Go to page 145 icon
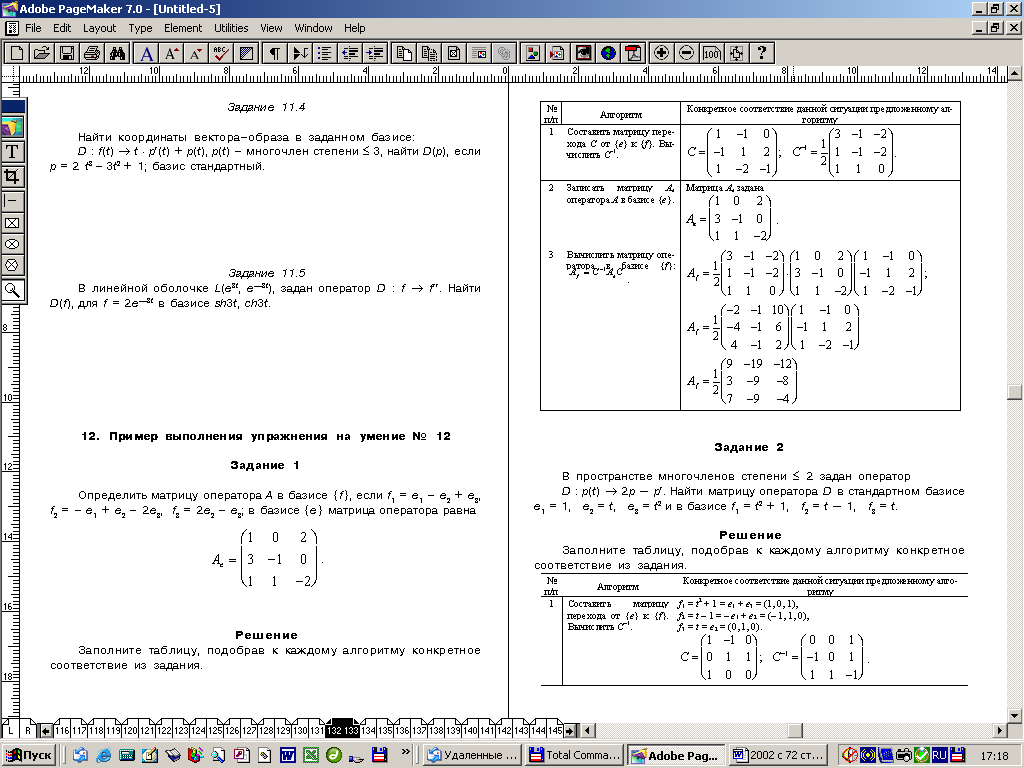The image size is (1024, 768). tap(555, 730)
